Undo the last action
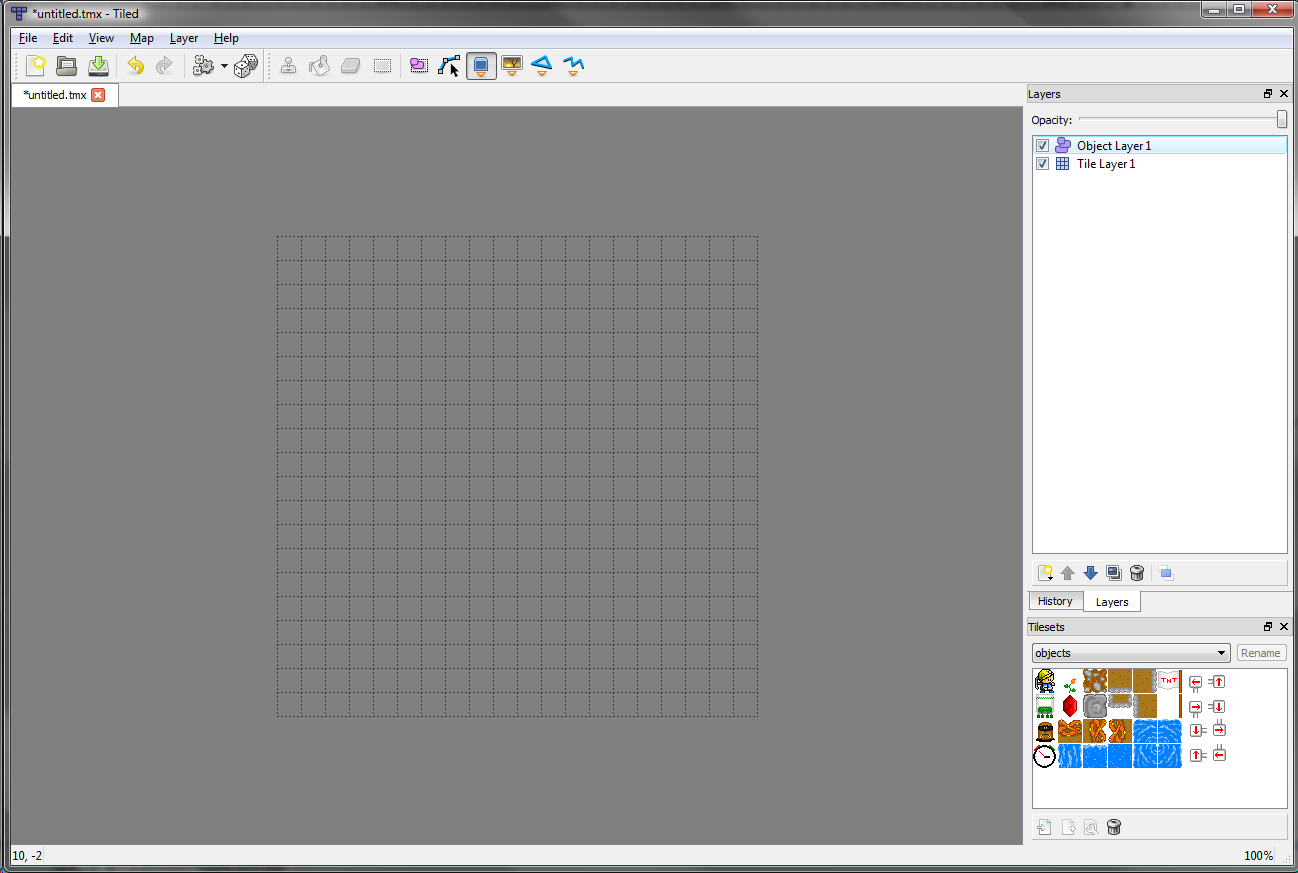This screenshot has height=873, width=1298. pyautogui.click(x=135, y=66)
